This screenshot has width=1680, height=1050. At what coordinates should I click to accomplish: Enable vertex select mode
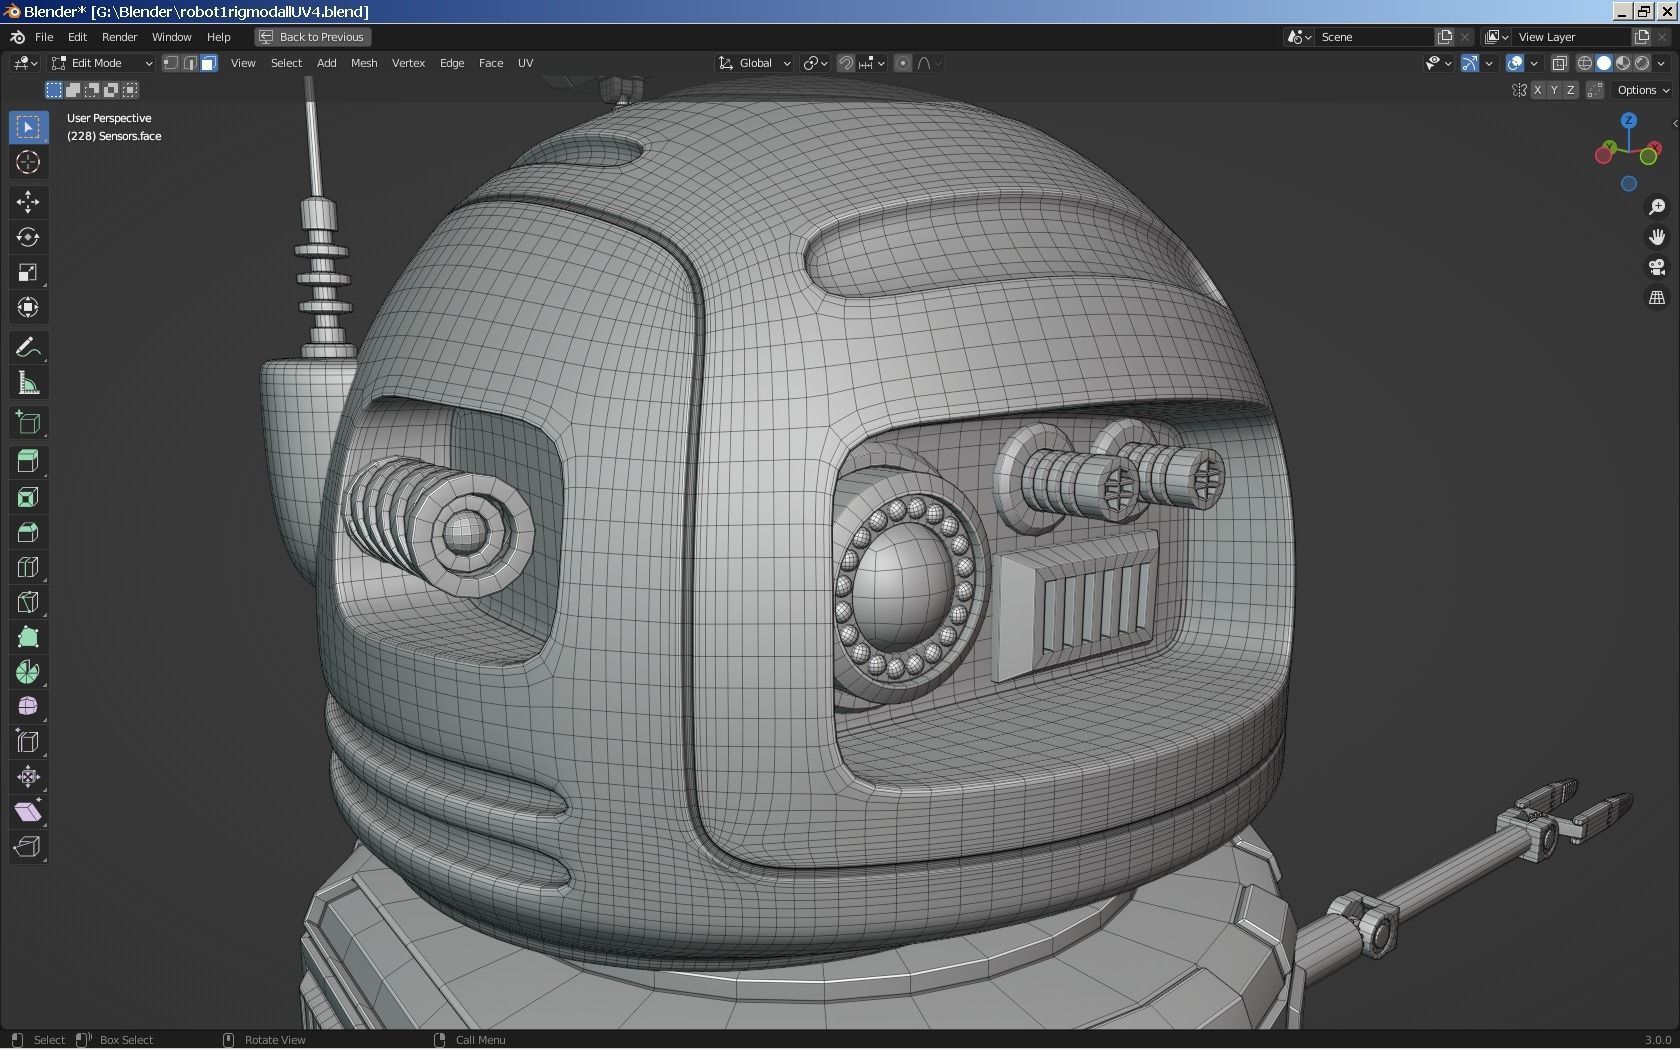pos(171,63)
